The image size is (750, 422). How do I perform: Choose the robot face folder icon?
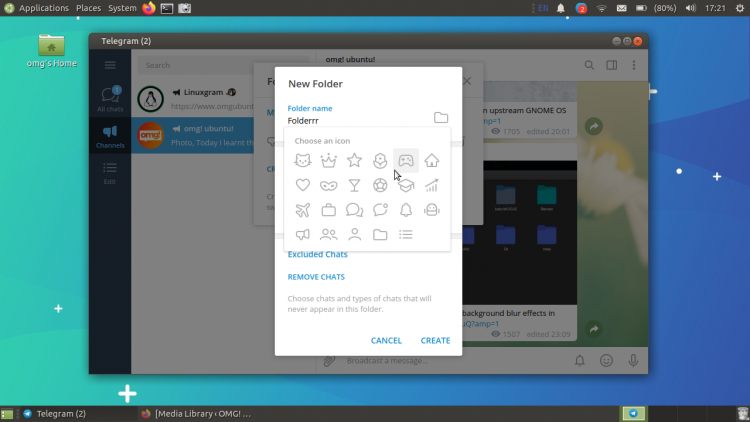point(432,210)
